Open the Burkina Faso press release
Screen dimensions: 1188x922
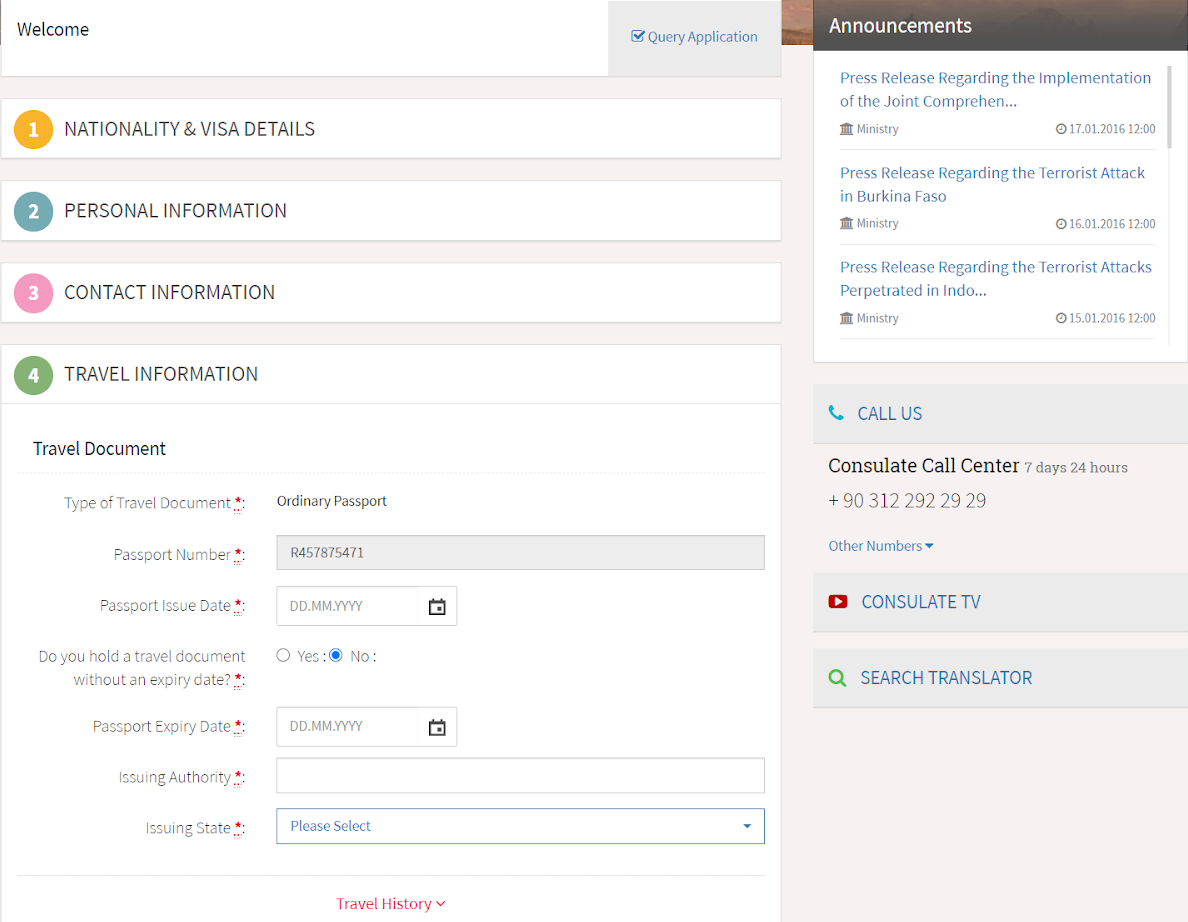(x=992, y=184)
